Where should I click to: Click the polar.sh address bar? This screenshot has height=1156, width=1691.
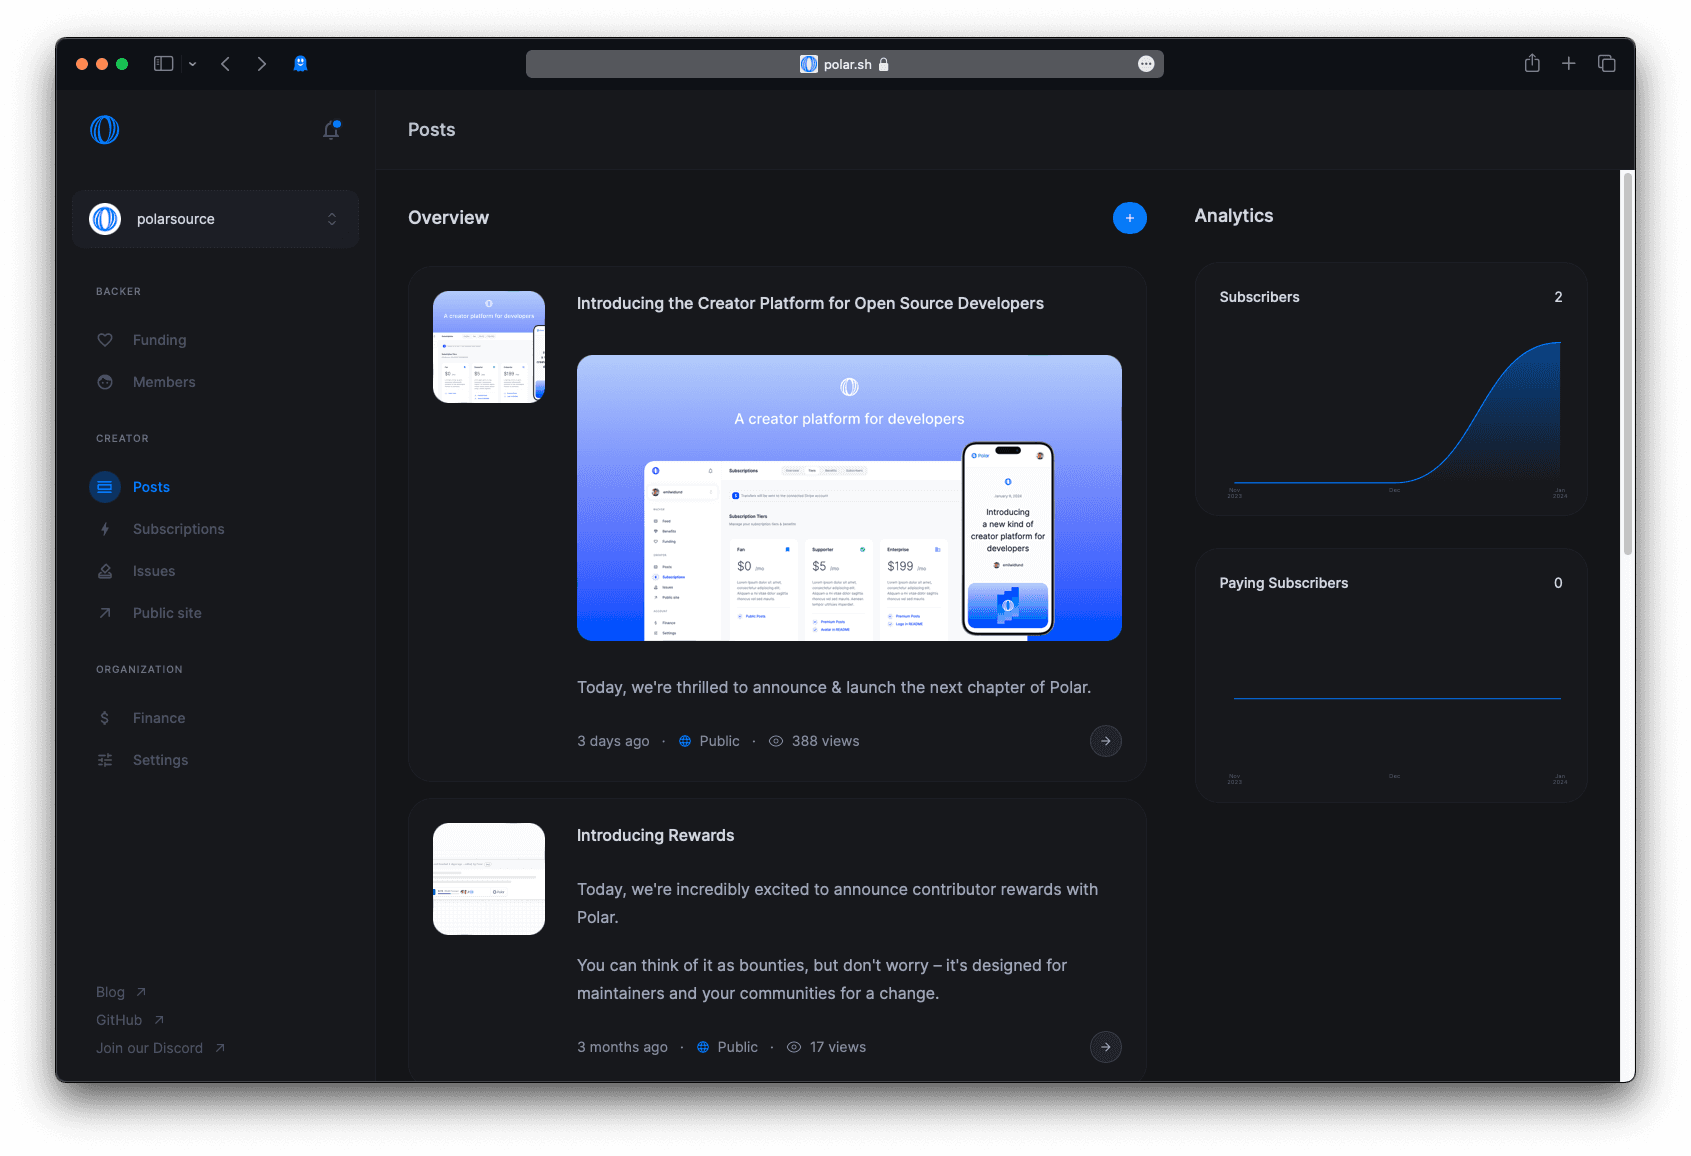(845, 64)
